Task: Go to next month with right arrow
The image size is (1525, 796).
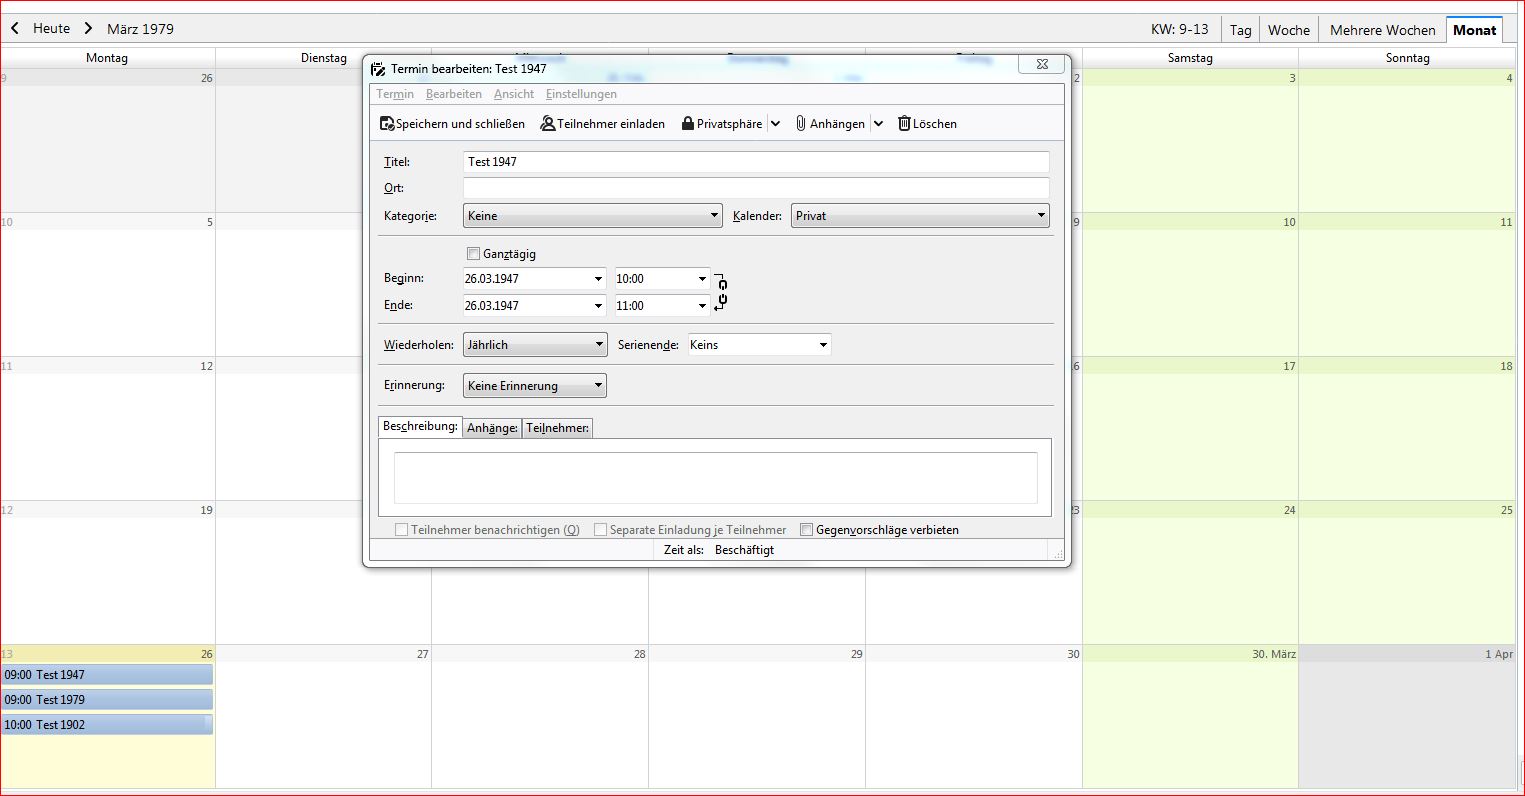Action: [x=88, y=29]
